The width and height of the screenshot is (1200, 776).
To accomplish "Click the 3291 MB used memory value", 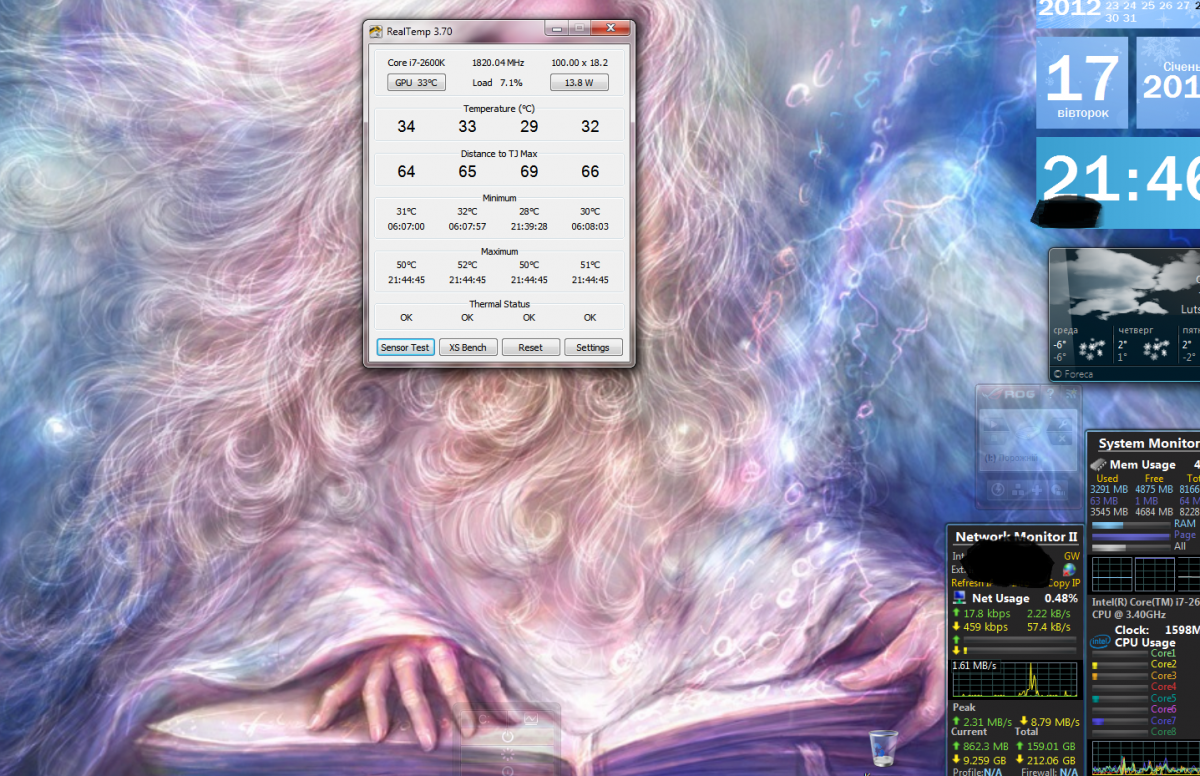I will pyautogui.click(x=1108, y=490).
